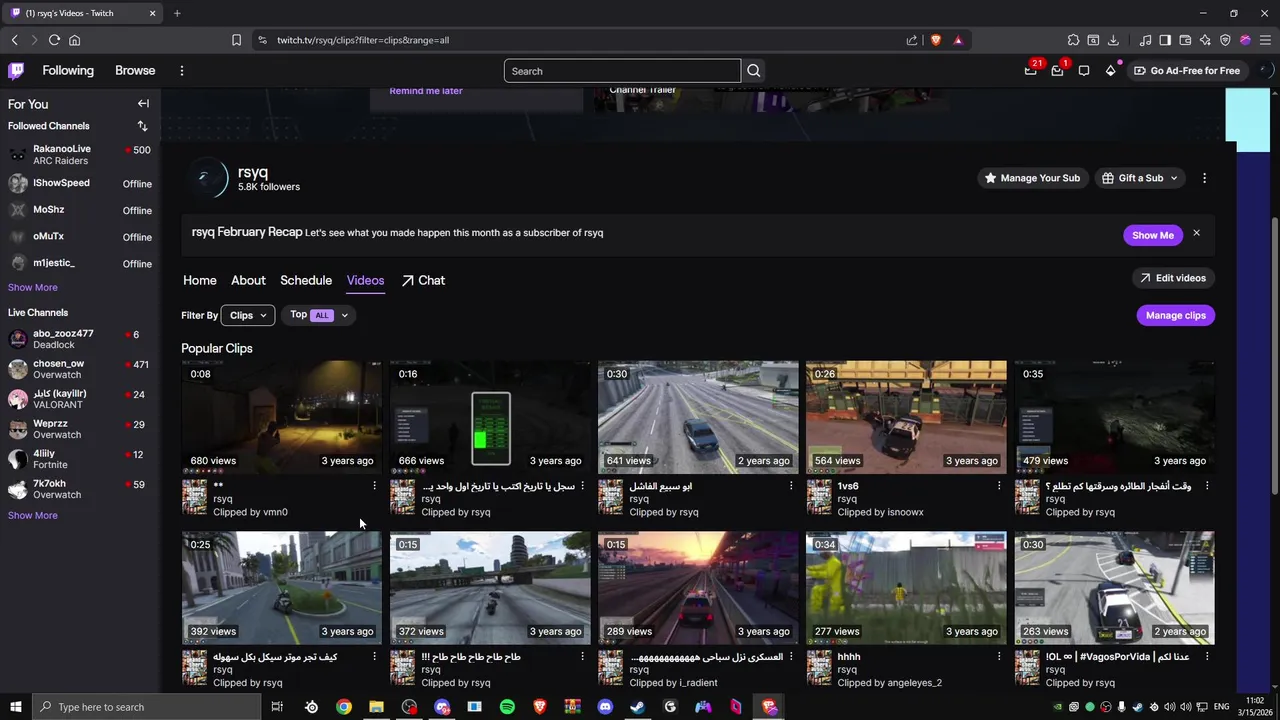Open the Brave Leo AI sparkle icon
Viewport: 1280px width, 720px height.
click(x=1205, y=40)
